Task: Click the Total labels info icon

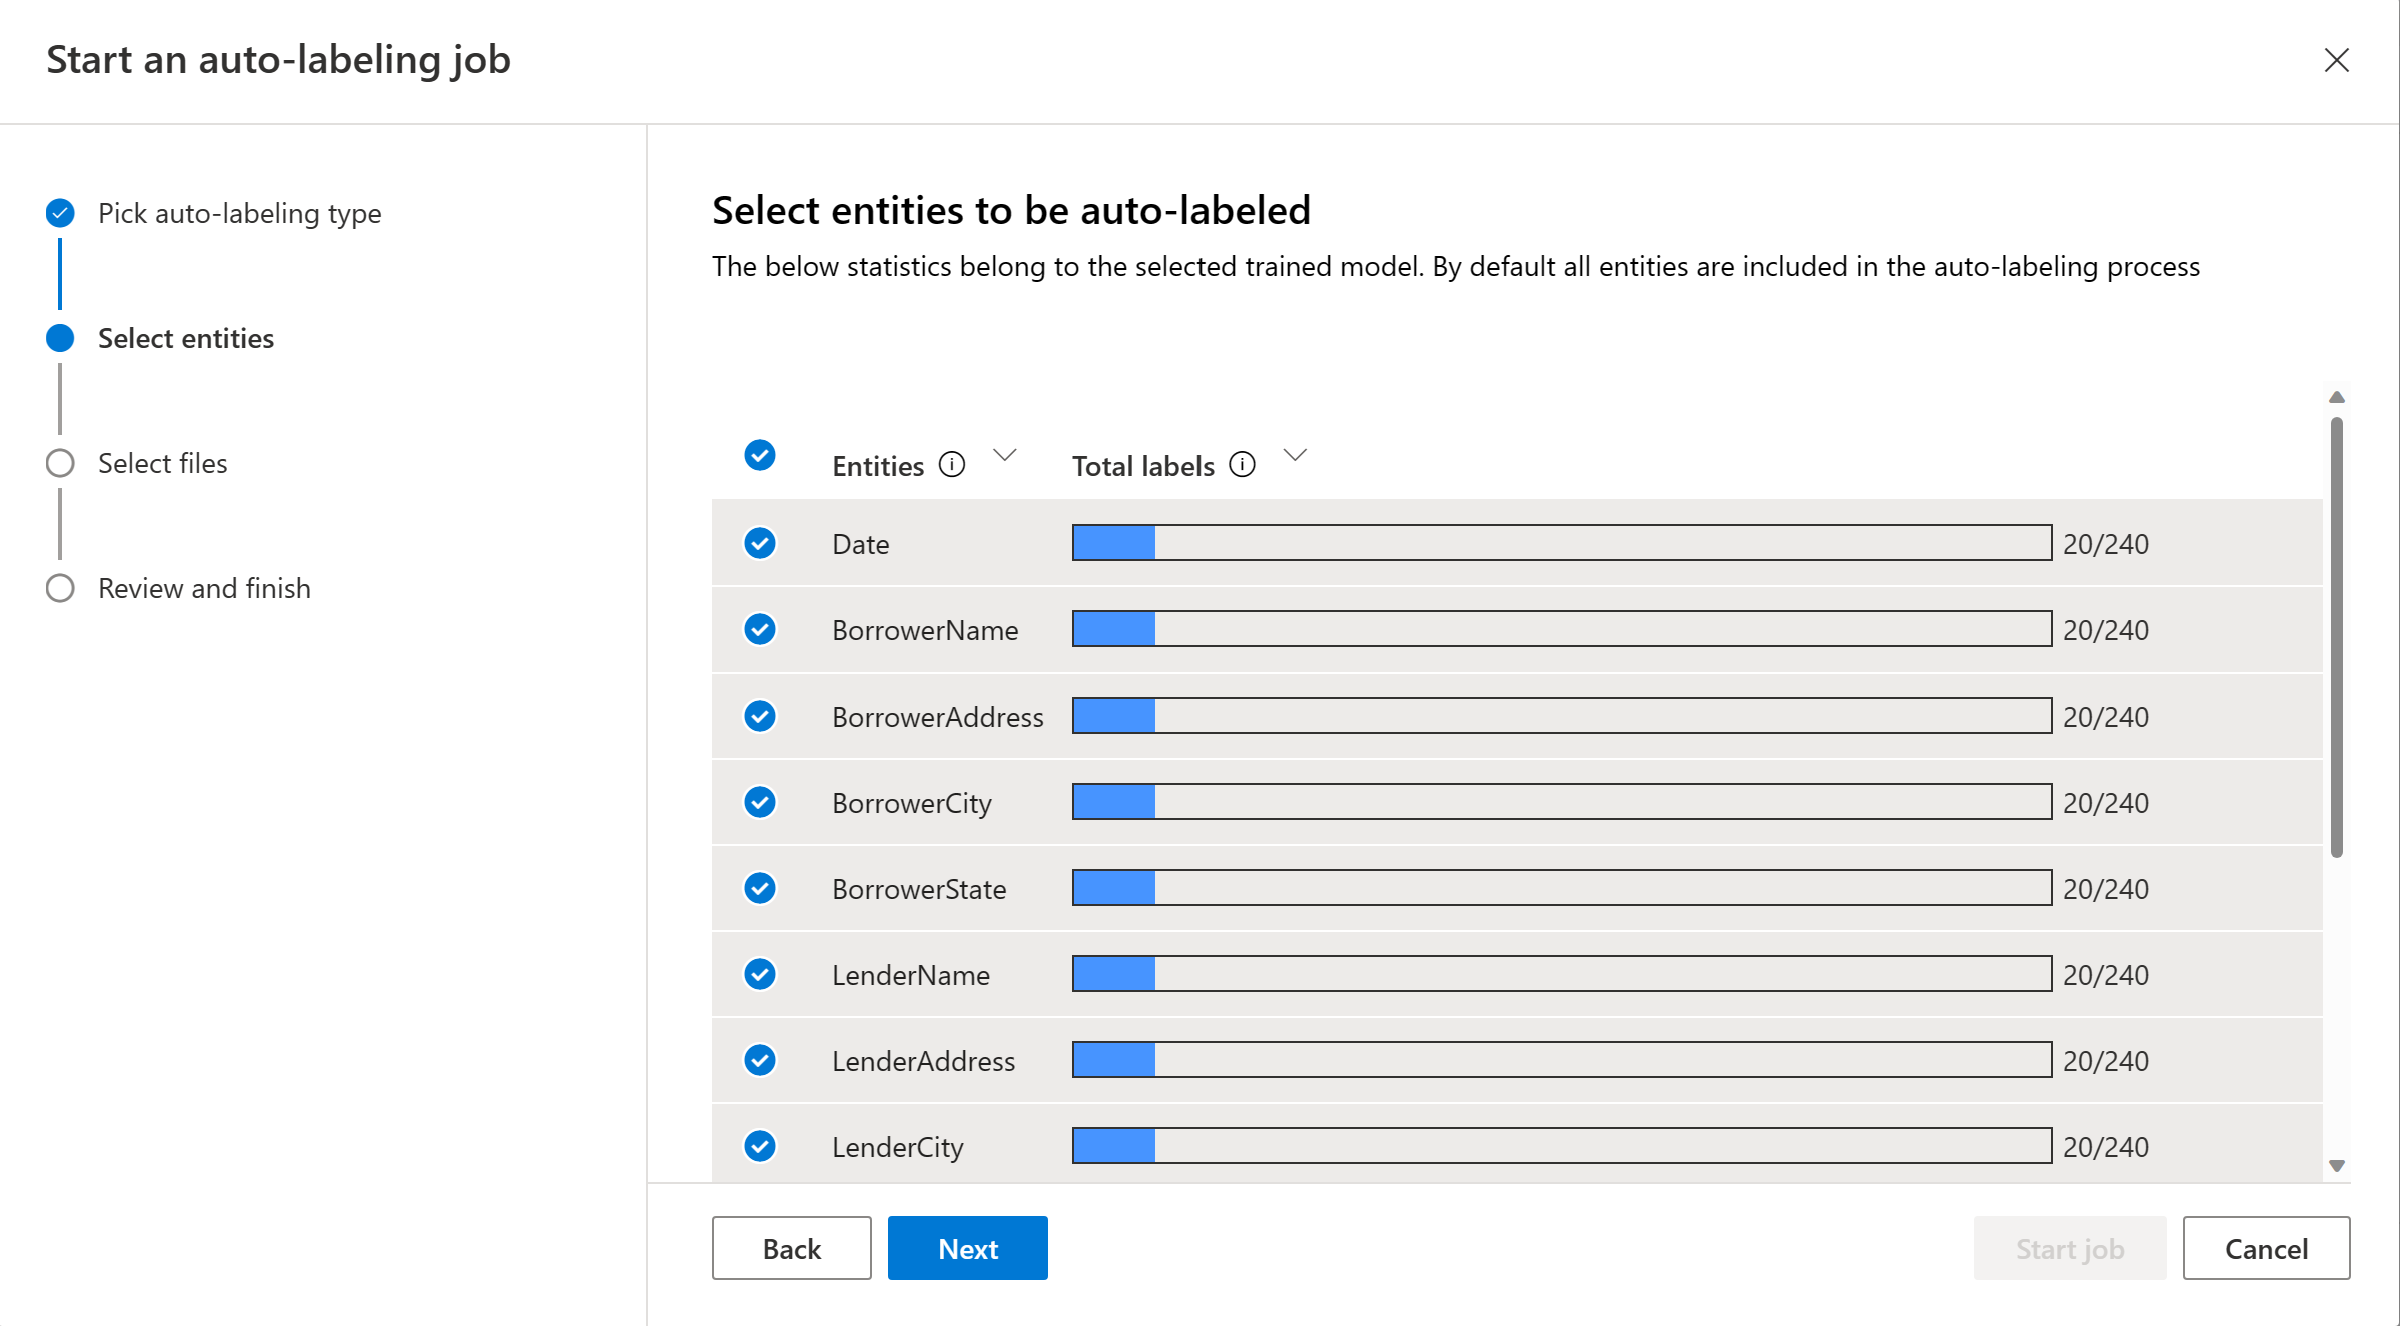Action: [x=1242, y=465]
